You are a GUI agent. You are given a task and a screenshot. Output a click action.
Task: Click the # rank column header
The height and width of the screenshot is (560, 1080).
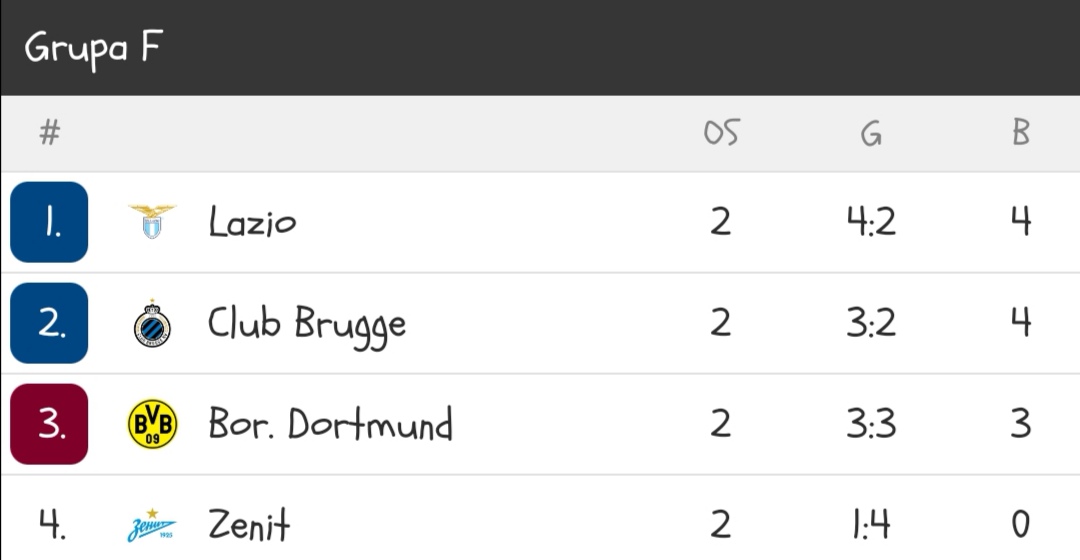49,133
